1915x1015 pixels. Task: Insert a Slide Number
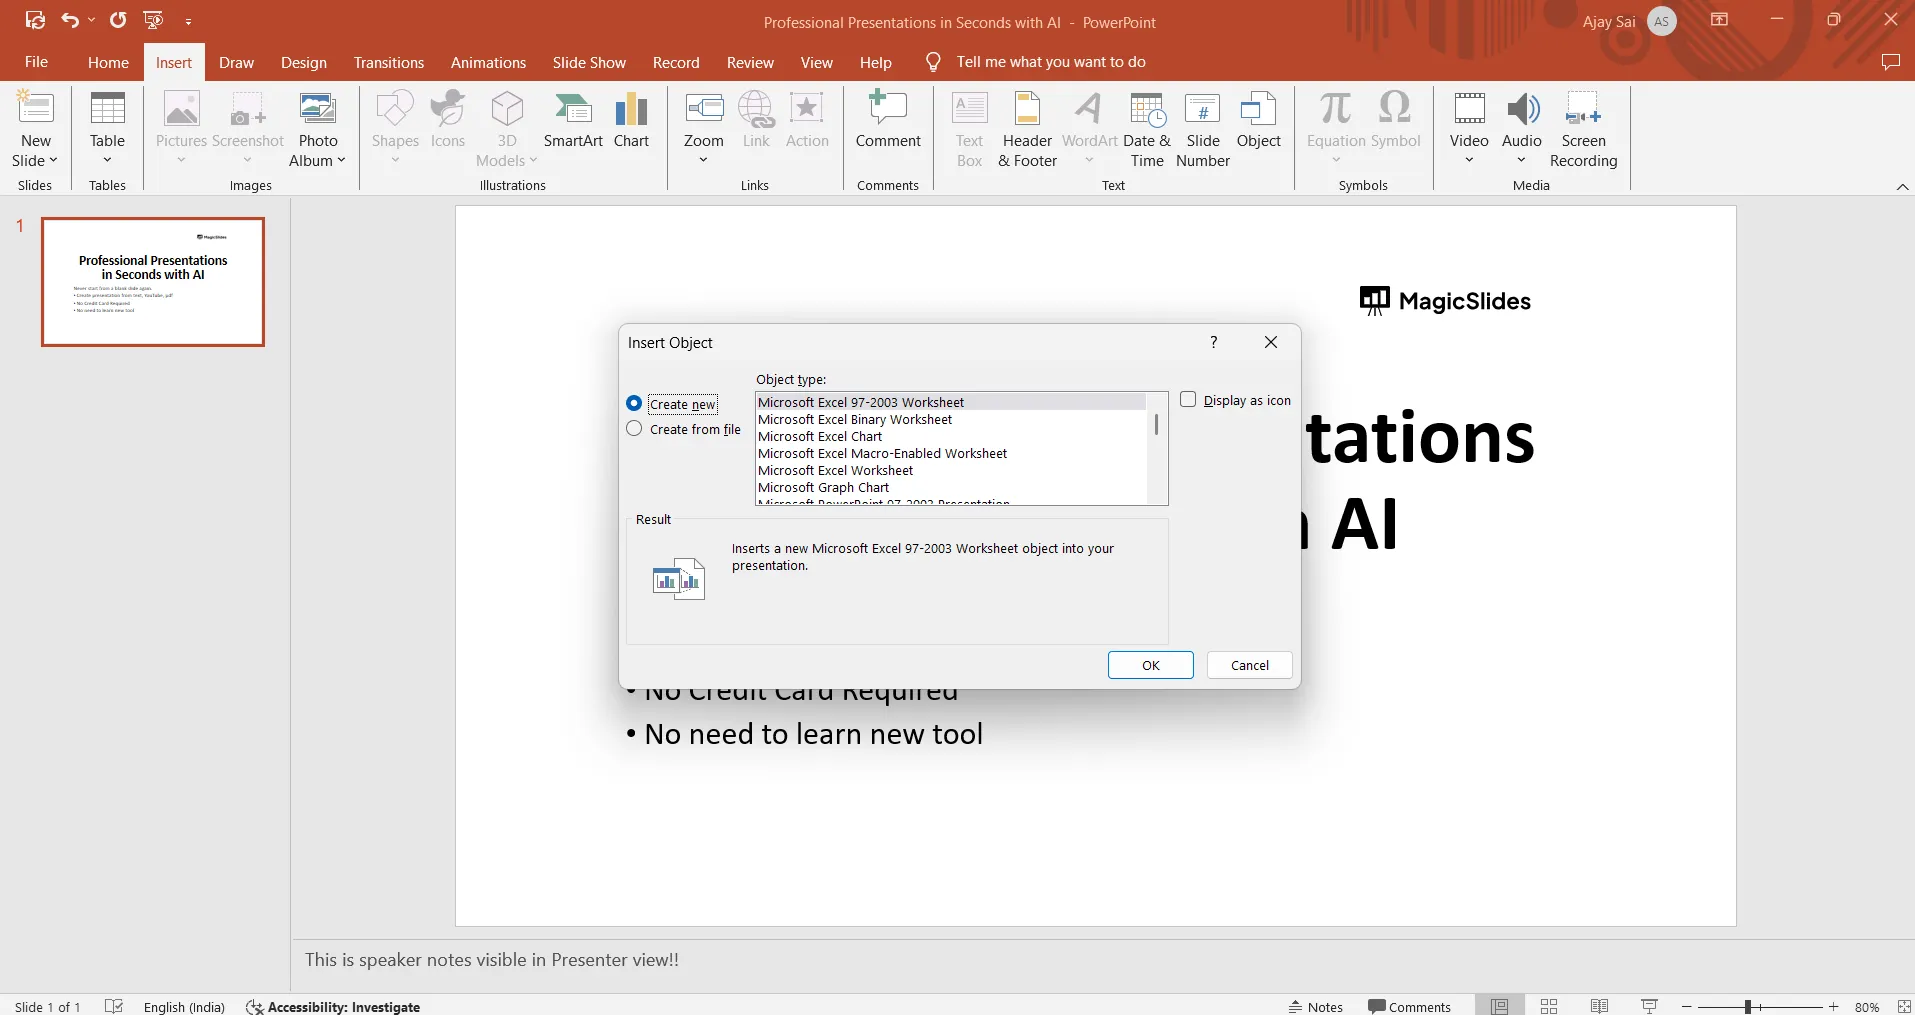pyautogui.click(x=1203, y=130)
